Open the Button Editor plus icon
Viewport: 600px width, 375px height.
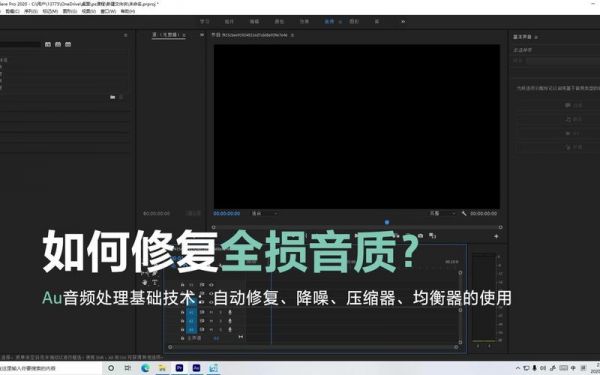coord(496,236)
